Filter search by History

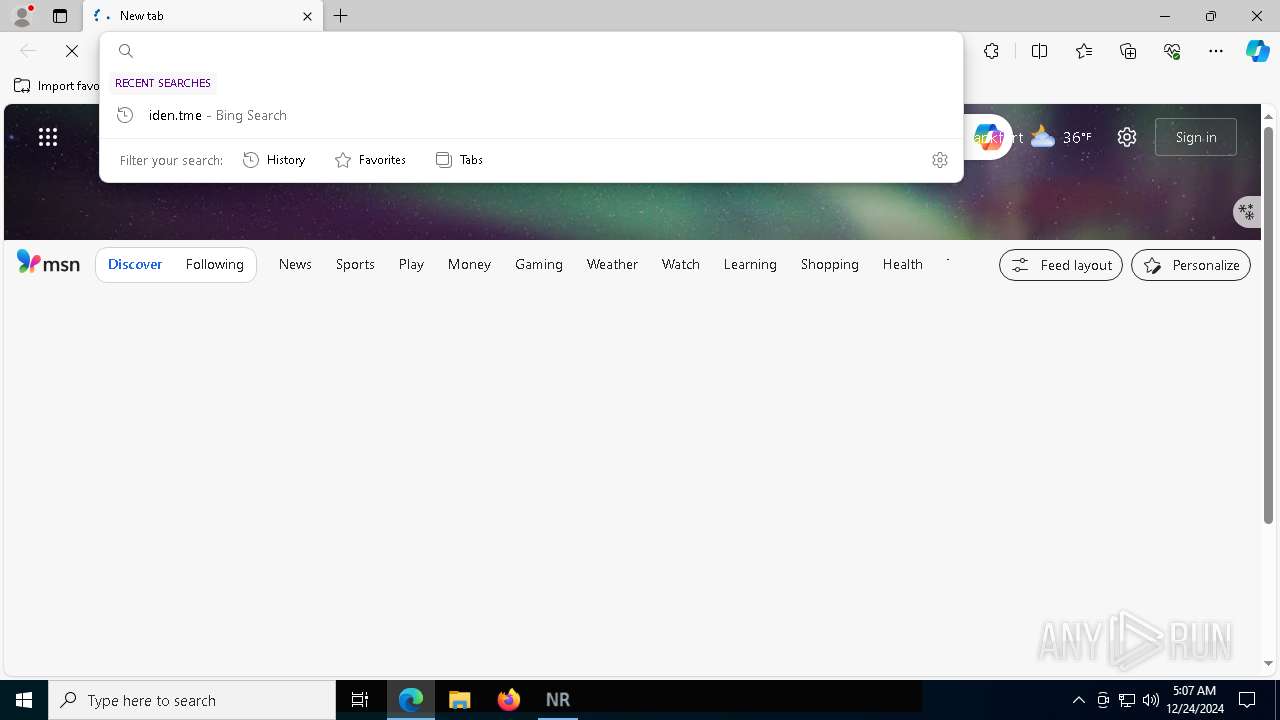[274, 160]
